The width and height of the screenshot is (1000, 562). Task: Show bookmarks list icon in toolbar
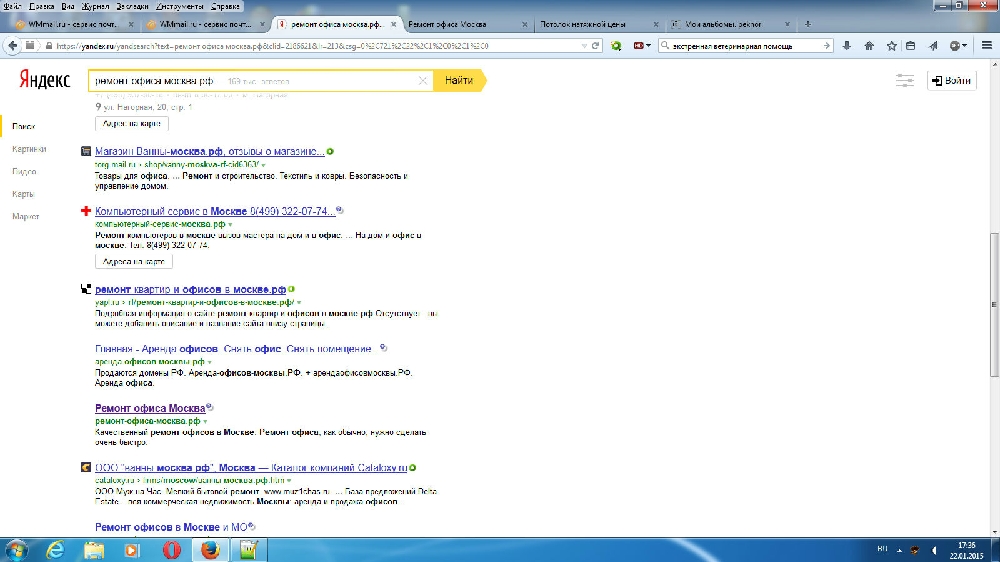911,46
